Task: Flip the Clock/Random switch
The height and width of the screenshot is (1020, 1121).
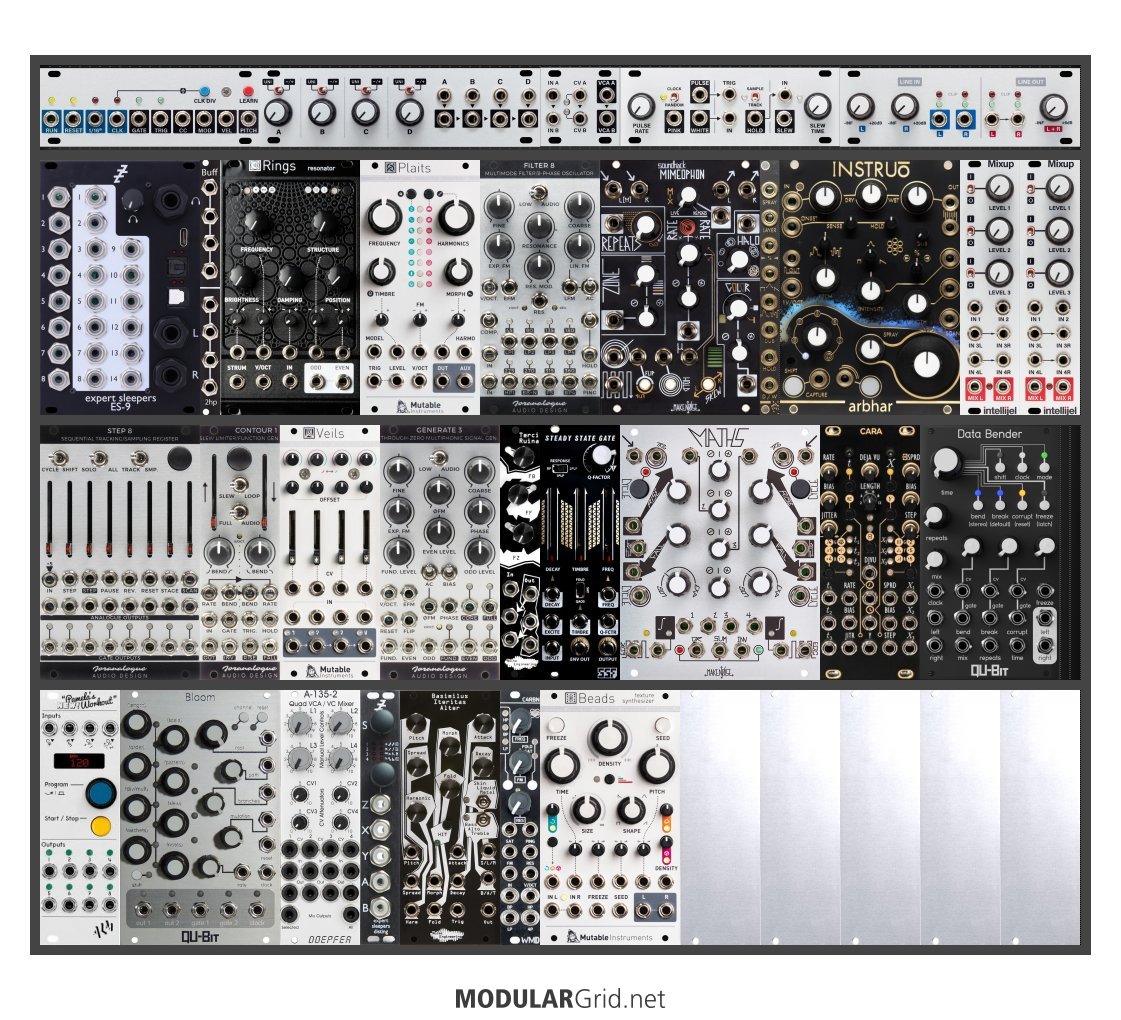Action: tap(674, 96)
